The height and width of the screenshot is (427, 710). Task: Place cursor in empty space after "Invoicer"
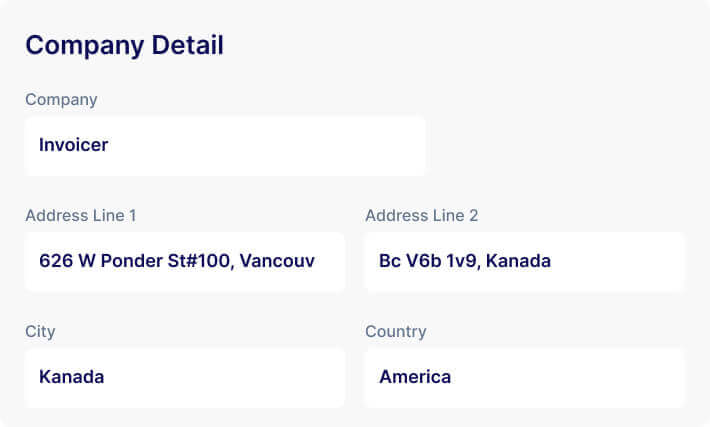300,145
